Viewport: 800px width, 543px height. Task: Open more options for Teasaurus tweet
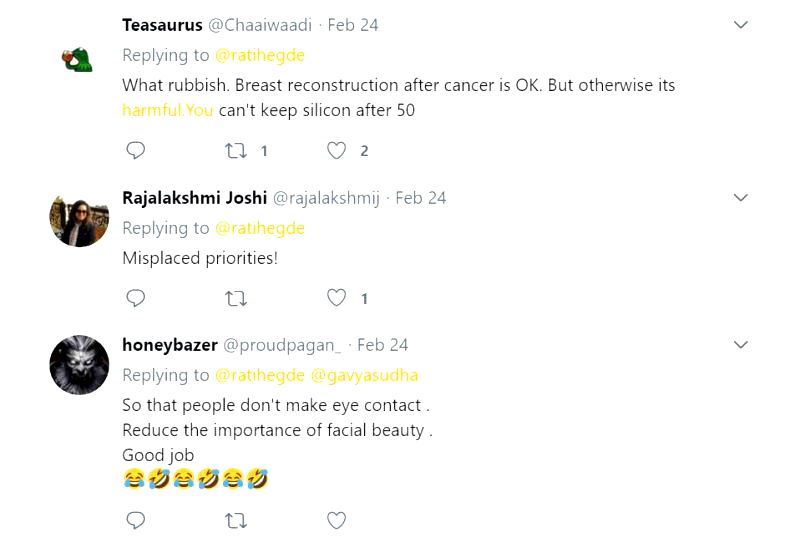pos(741,24)
